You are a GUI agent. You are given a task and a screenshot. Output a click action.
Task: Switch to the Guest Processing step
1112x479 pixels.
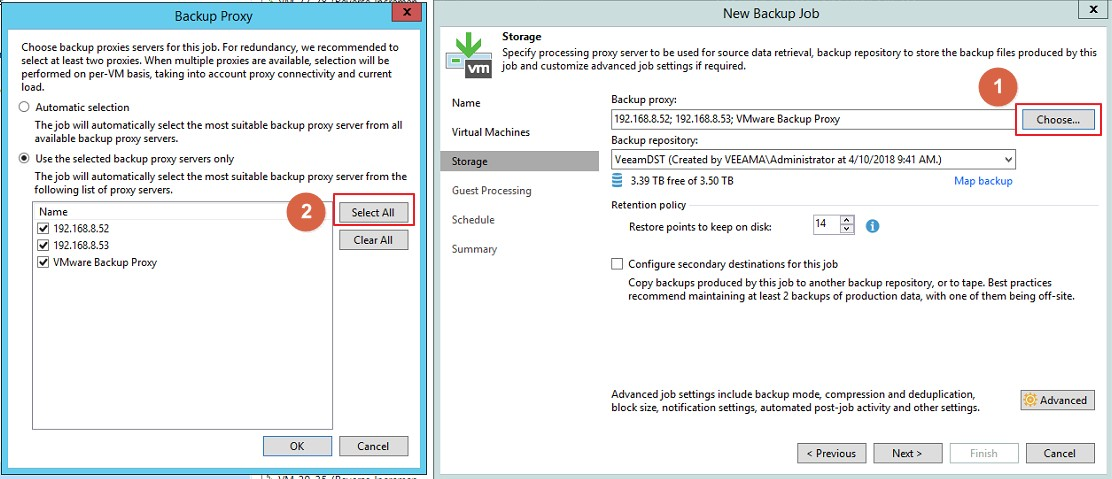[x=492, y=190]
